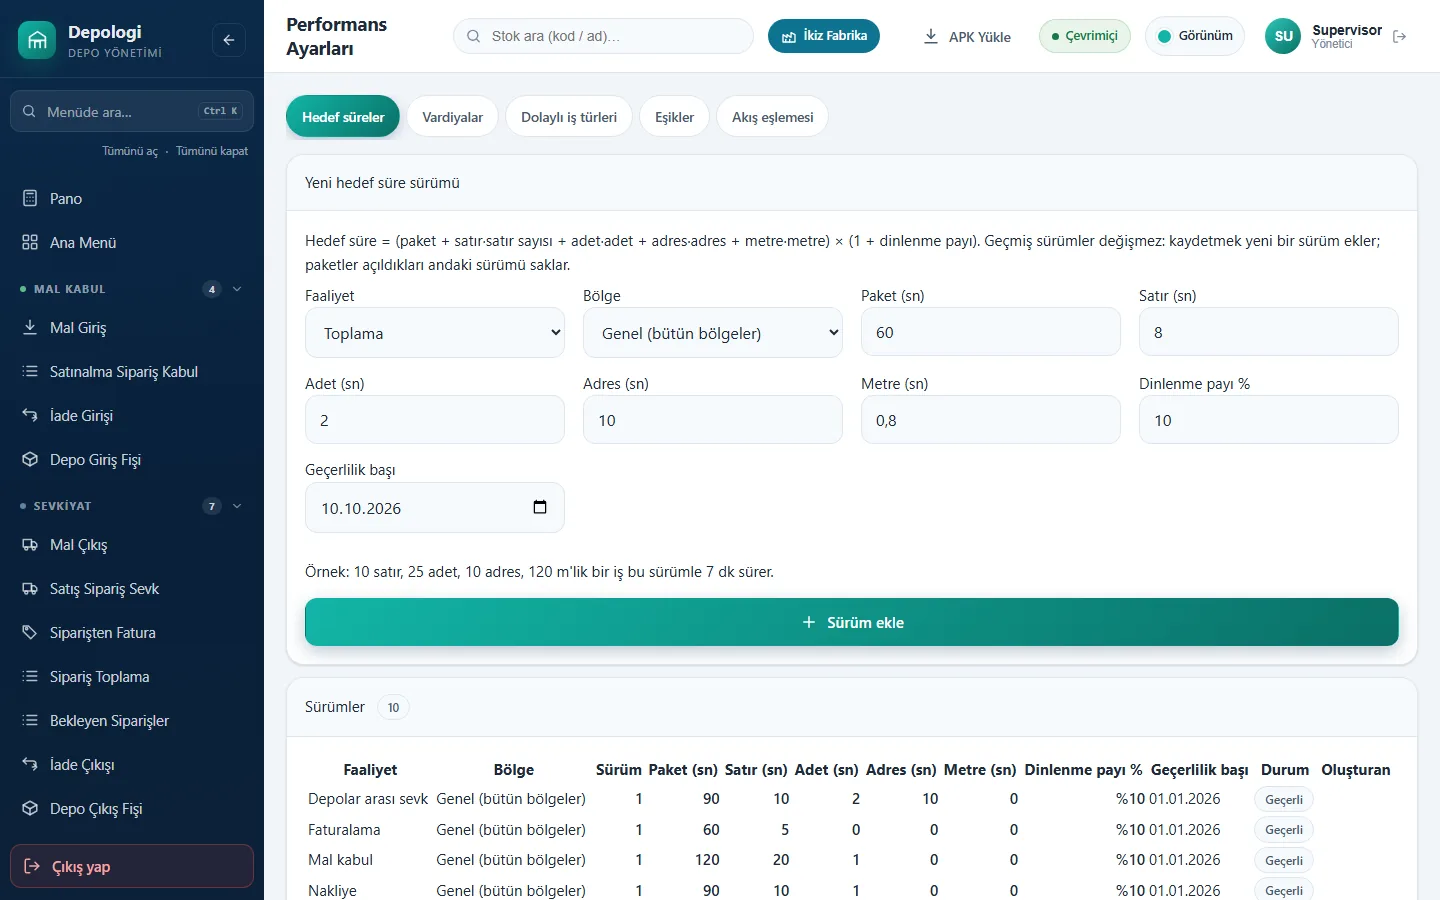Click the Mal Giriş download icon
The width and height of the screenshot is (1440, 900).
point(30,327)
